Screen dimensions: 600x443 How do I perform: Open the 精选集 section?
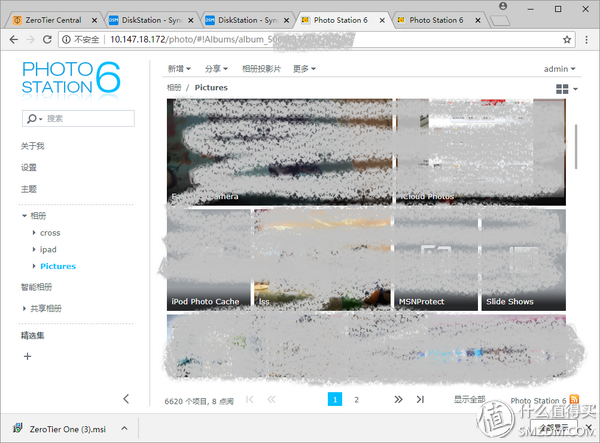[x=33, y=336]
